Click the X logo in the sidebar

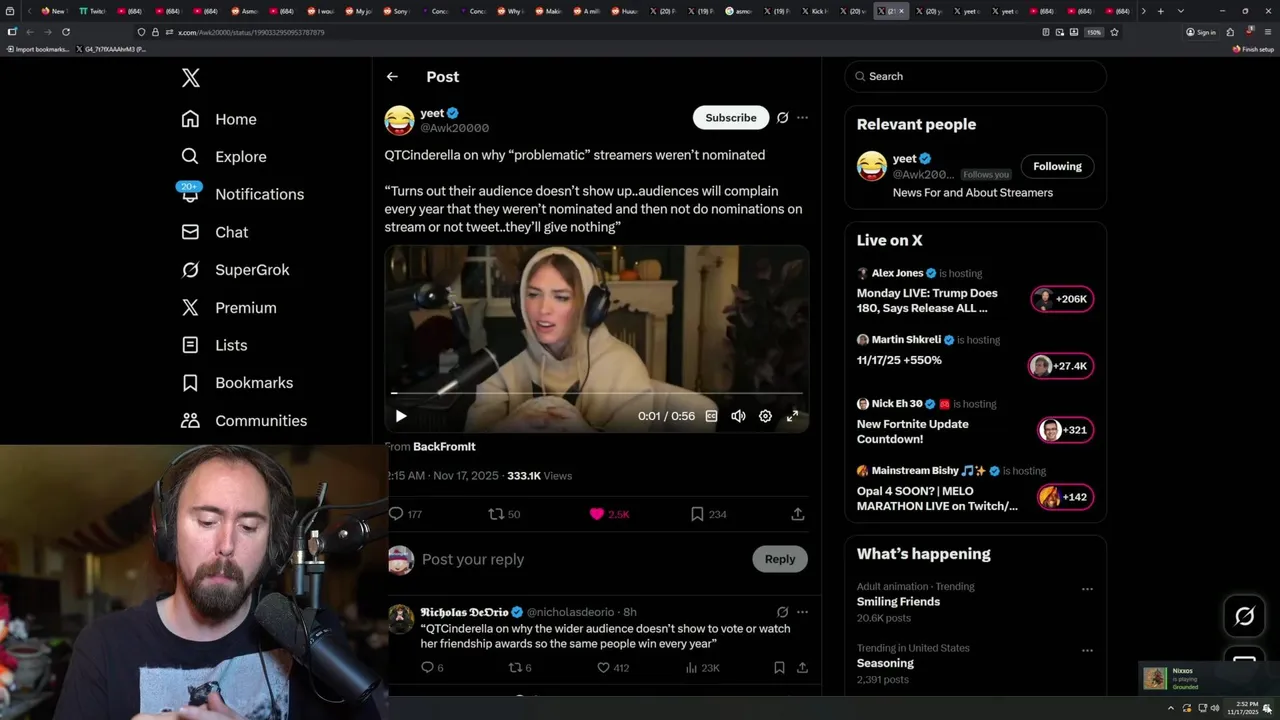coord(190,78)
